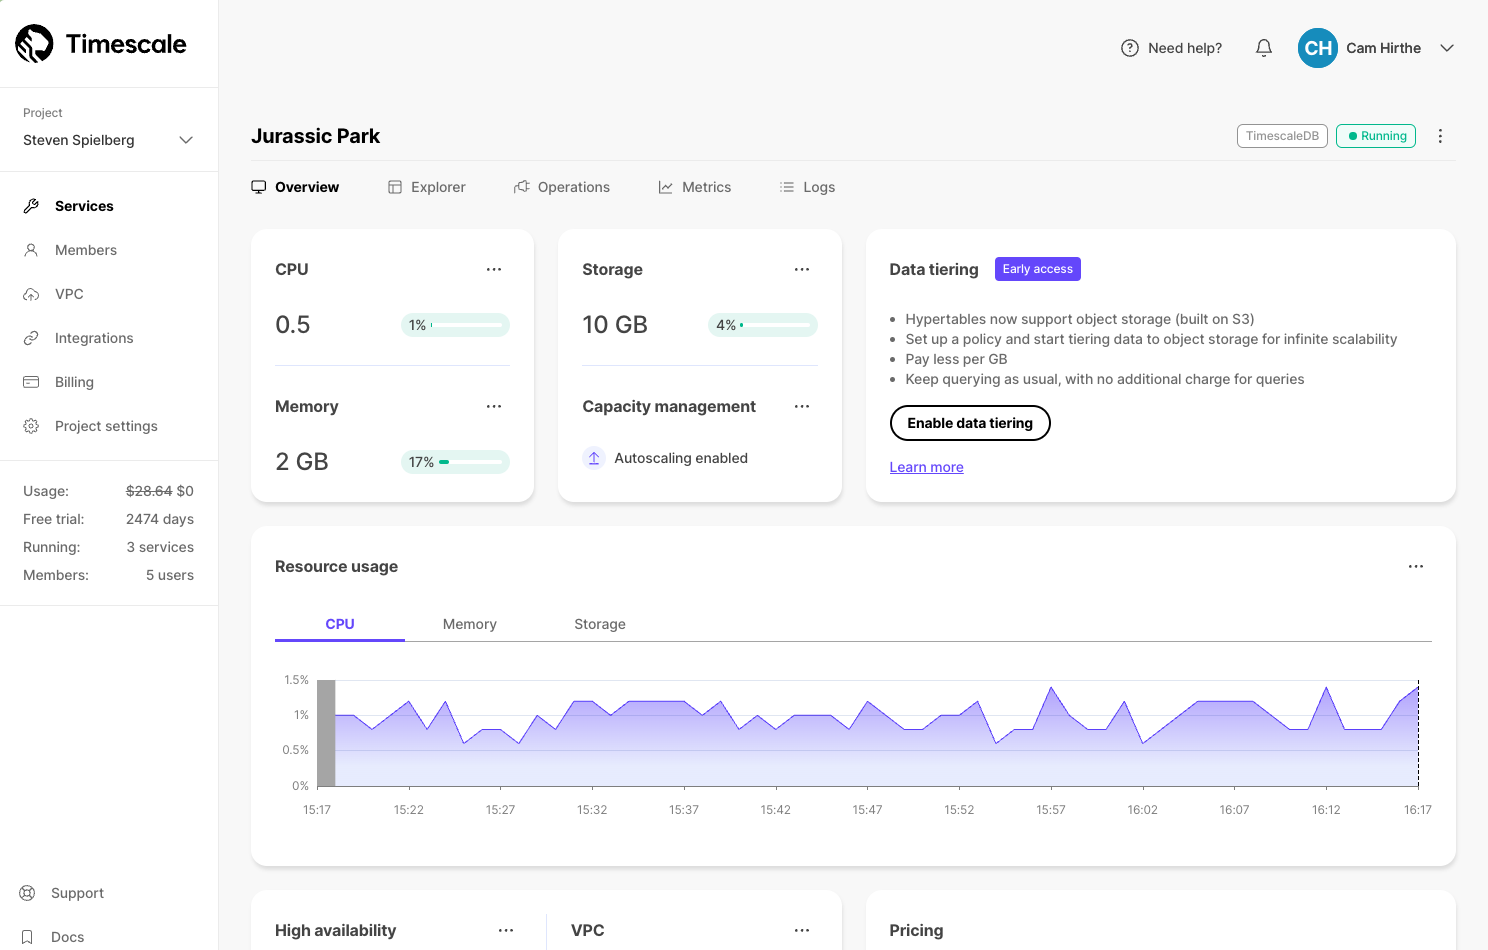Open Billing from the sidebar
This screenshot has height=950, width=1488.
click(x=74, y=382)
